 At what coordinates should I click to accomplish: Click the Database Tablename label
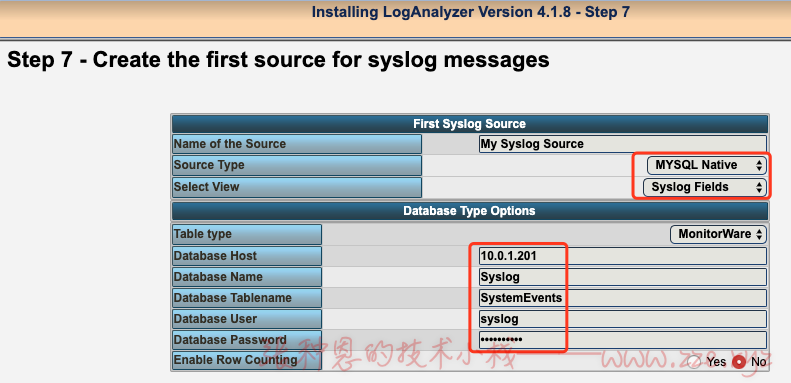click(247, 298)
